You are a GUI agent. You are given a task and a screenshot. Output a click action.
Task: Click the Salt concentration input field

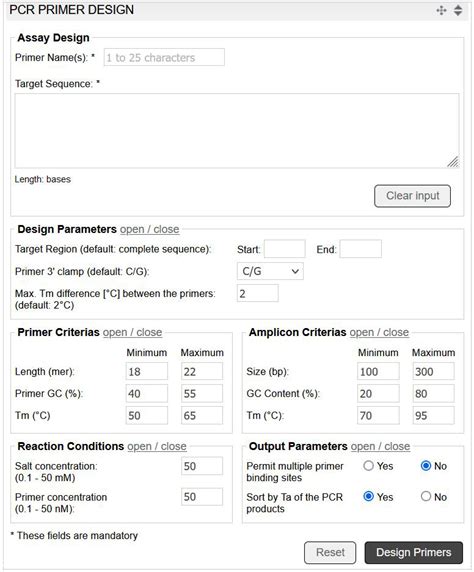pos(202,466)
